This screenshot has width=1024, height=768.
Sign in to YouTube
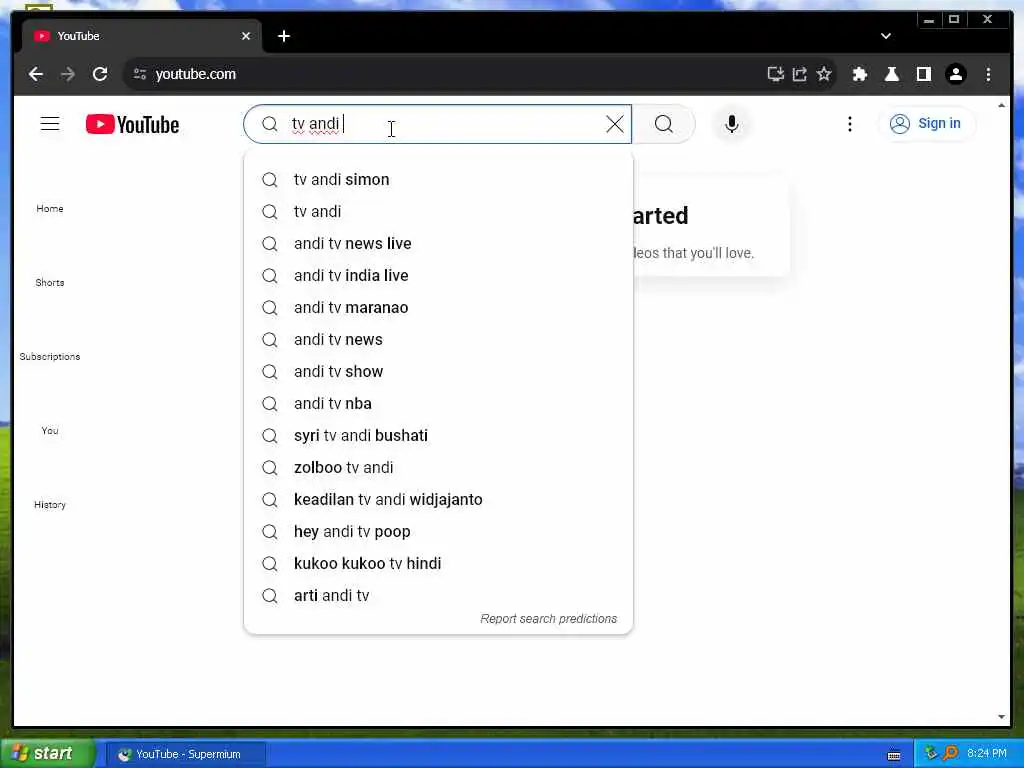click(926, 123)
